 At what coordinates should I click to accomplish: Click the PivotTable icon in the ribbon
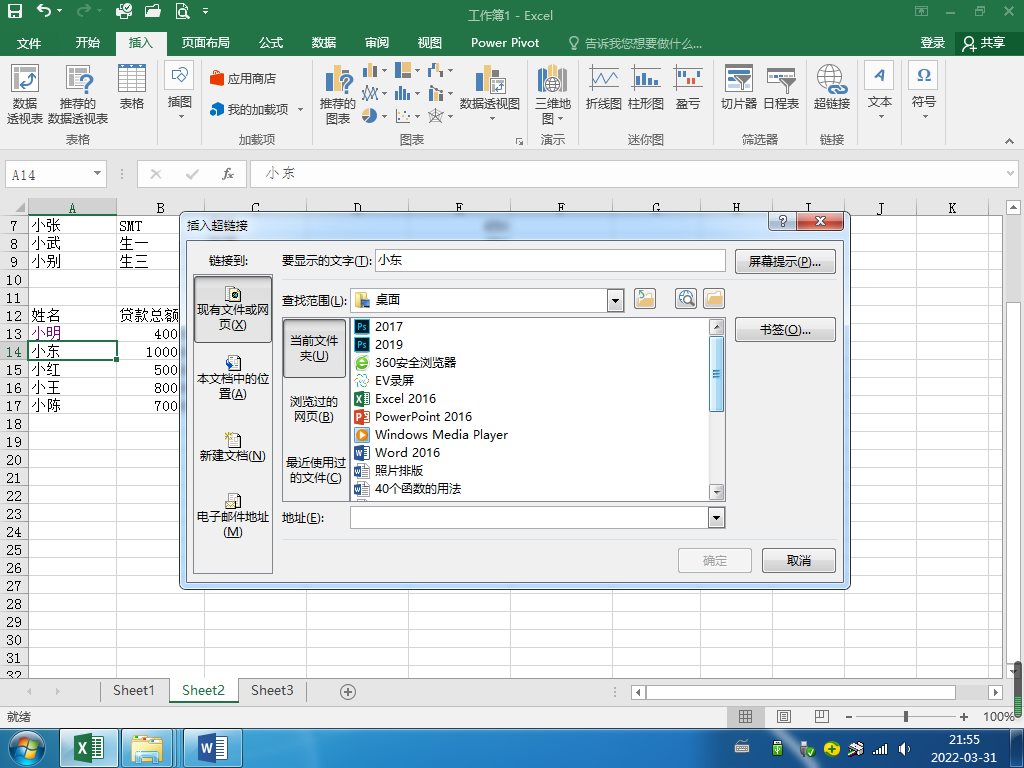[x=25, y=93]
